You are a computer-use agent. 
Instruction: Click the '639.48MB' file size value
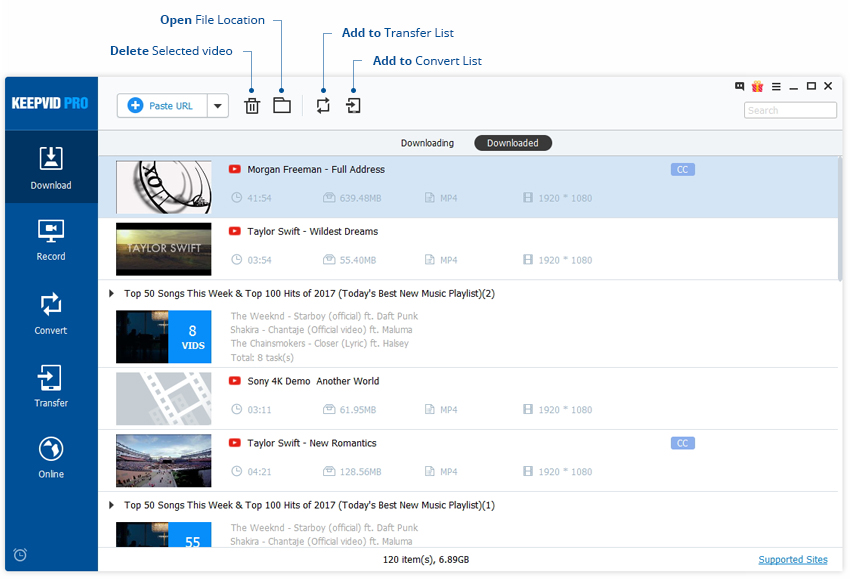click(360, 198)
